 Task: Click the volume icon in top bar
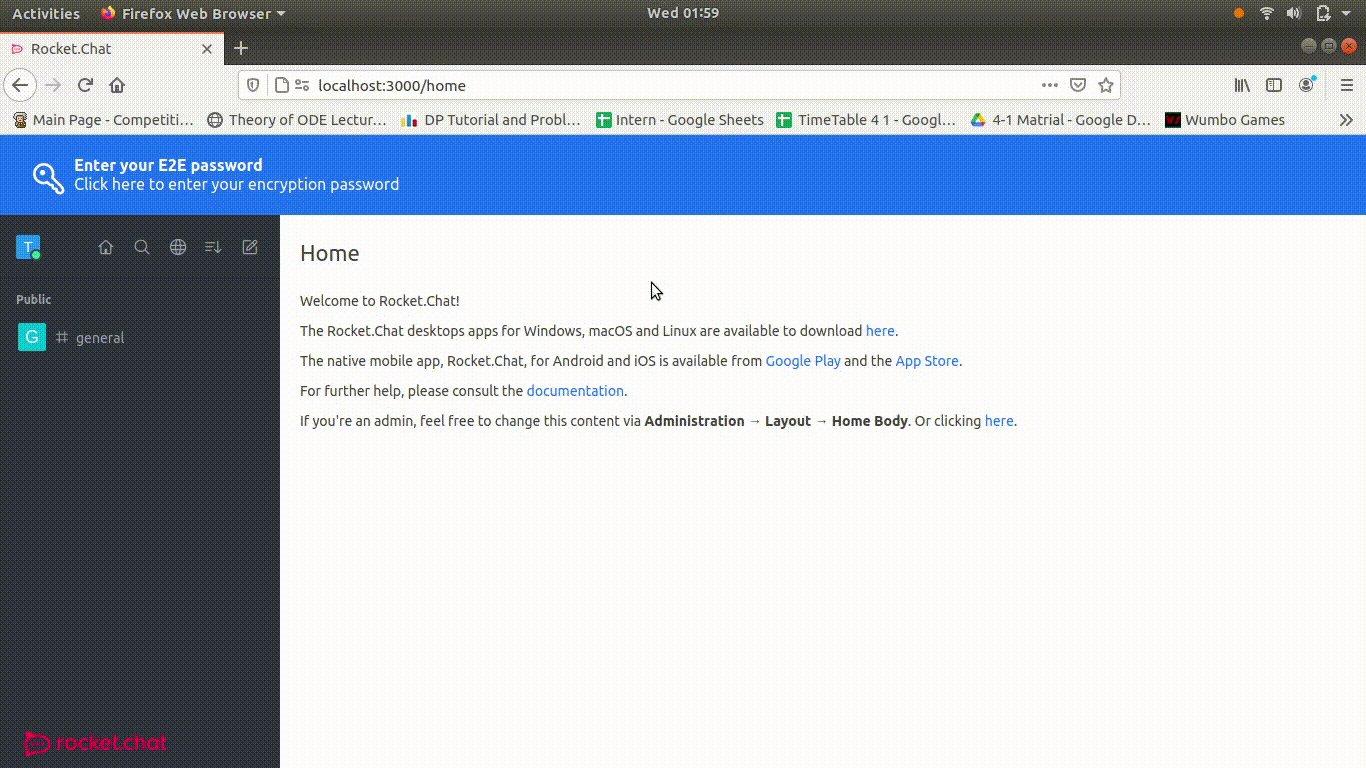coord(1294,13)
